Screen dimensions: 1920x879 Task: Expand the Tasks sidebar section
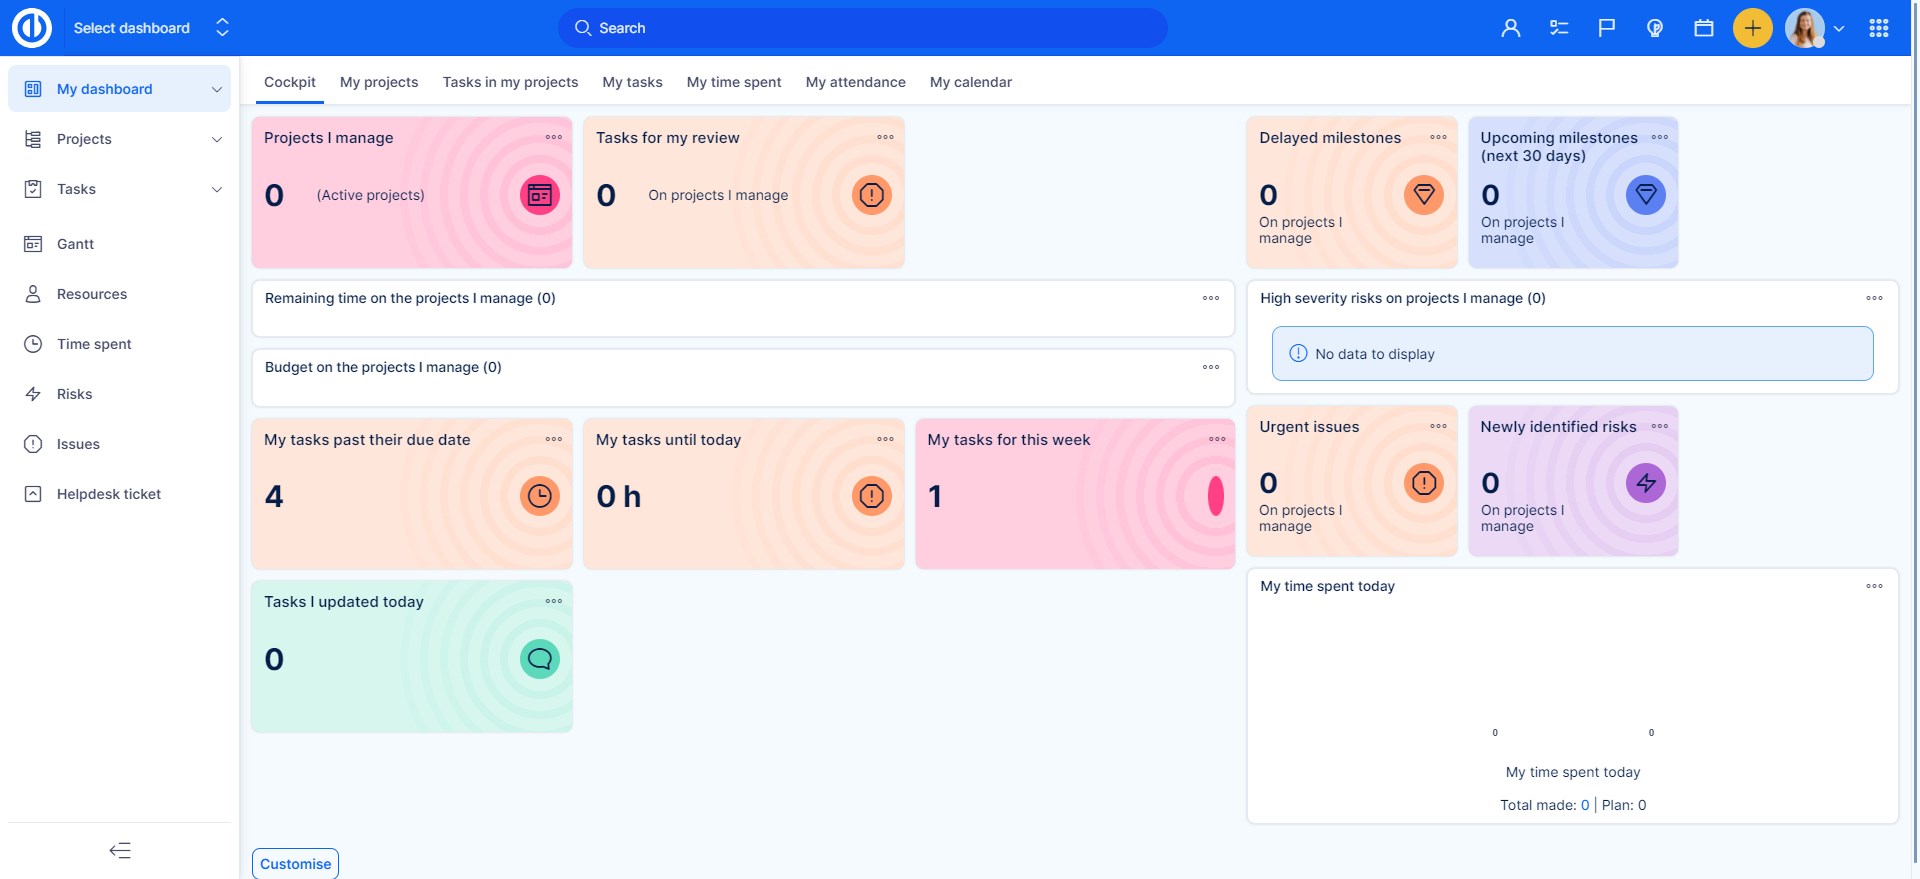click(x=216, y=189)
